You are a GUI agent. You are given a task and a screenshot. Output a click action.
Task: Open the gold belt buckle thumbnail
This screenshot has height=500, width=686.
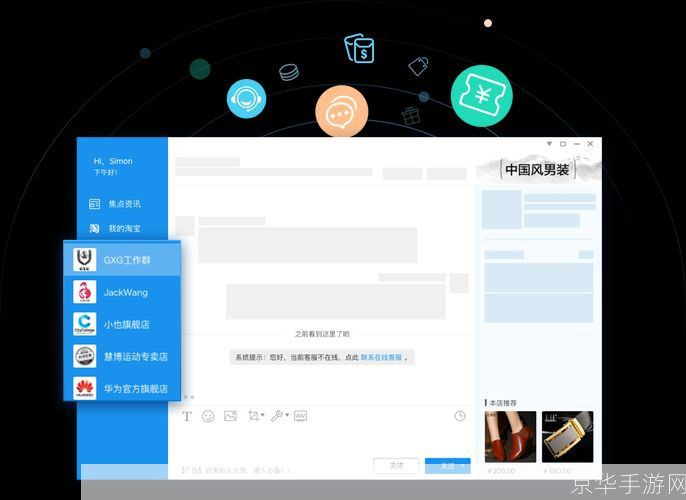point(567,437)
